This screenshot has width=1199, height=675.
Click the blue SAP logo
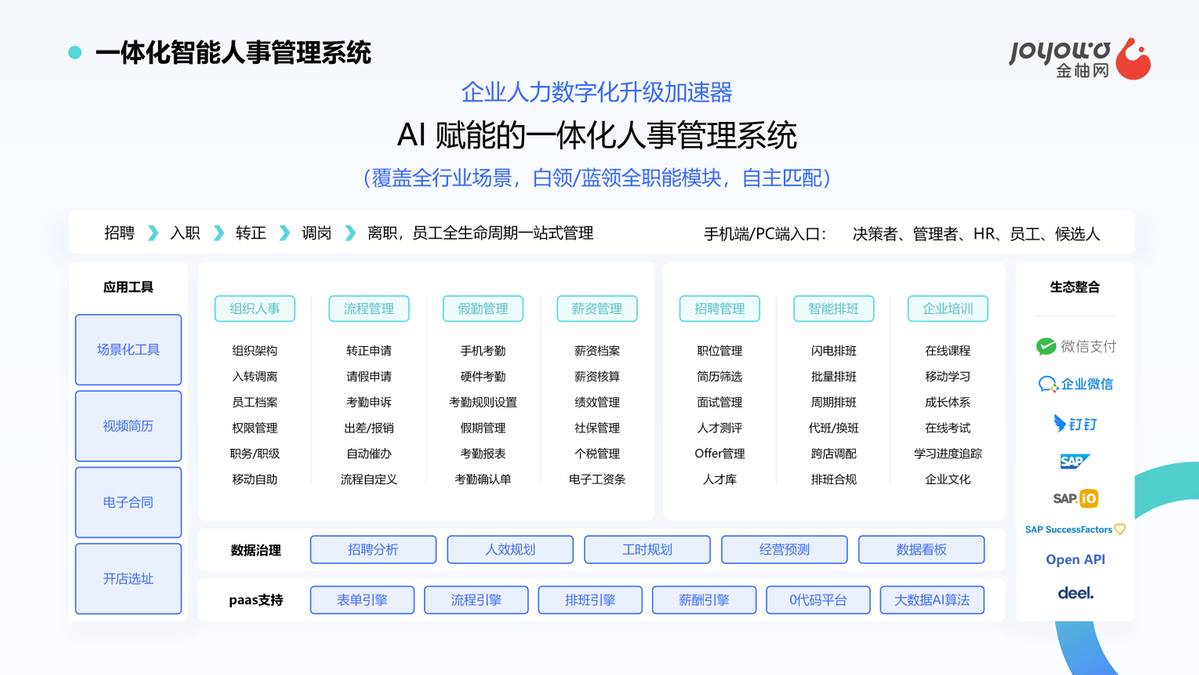pyautogui.click(x=1074, y=461)
